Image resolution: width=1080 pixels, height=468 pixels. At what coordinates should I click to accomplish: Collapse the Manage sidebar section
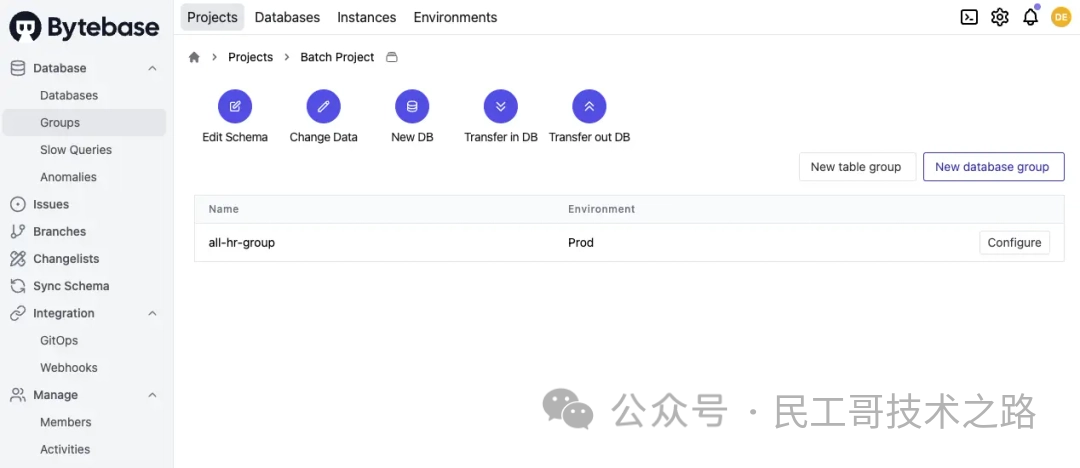point(153,395)
